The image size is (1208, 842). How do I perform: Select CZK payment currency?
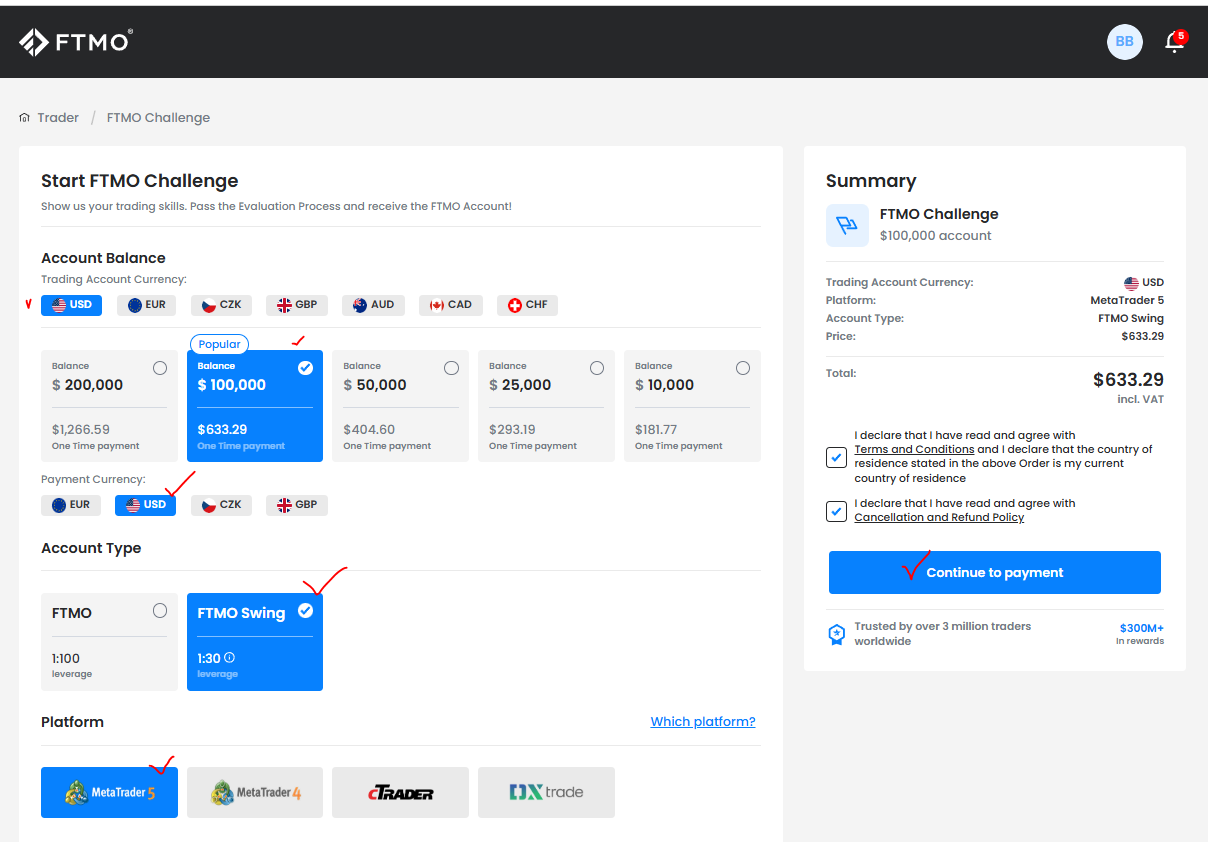[x=221, y=505]
